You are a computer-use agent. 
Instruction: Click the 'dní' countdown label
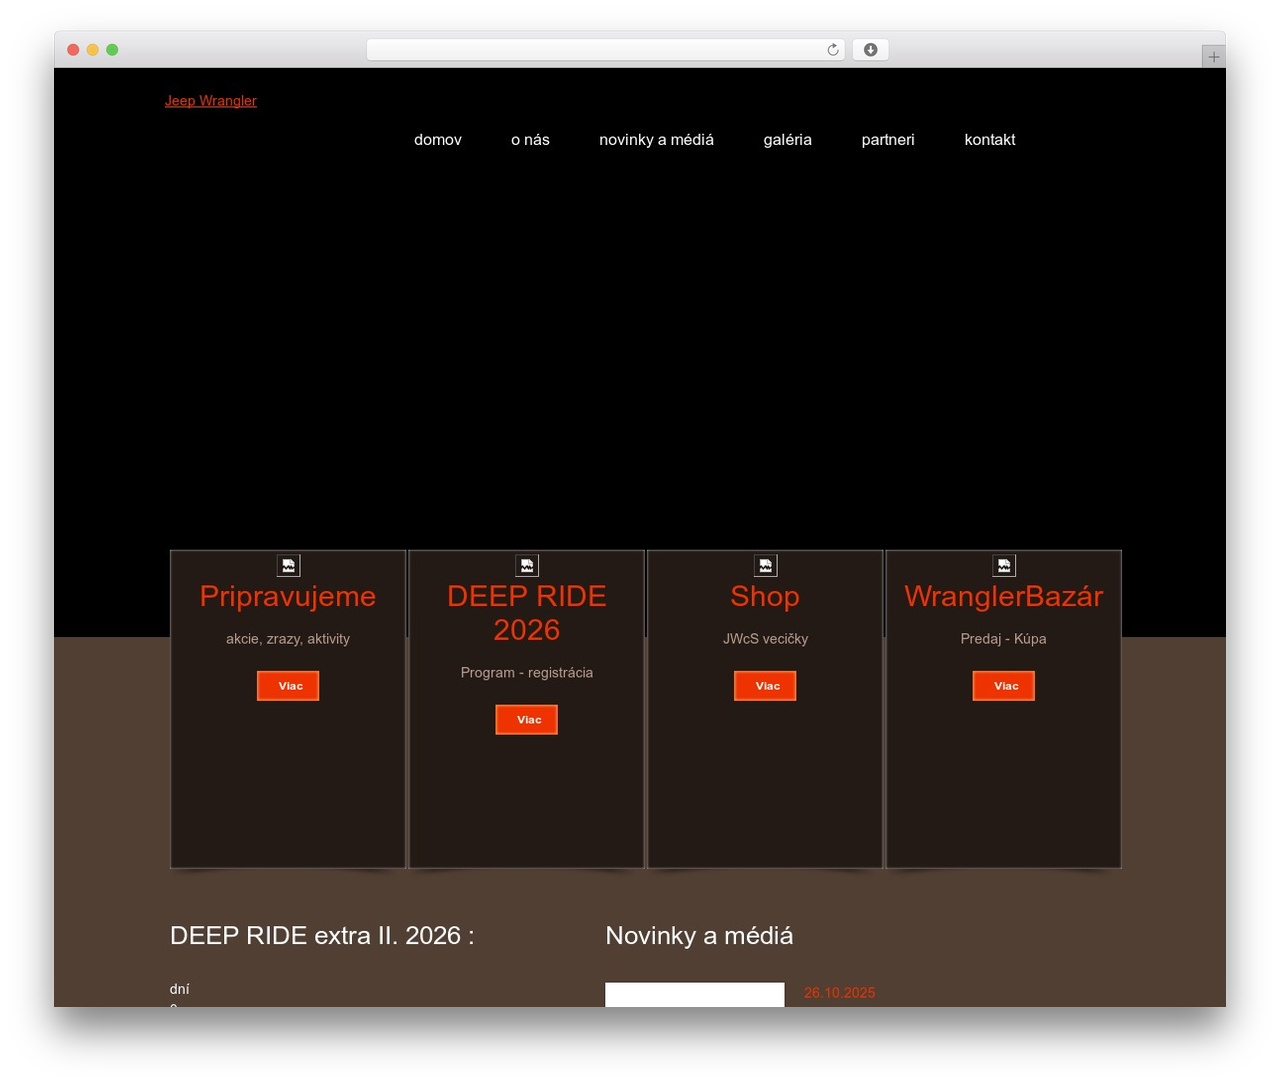pyautogui.click(x=180, y=989)
